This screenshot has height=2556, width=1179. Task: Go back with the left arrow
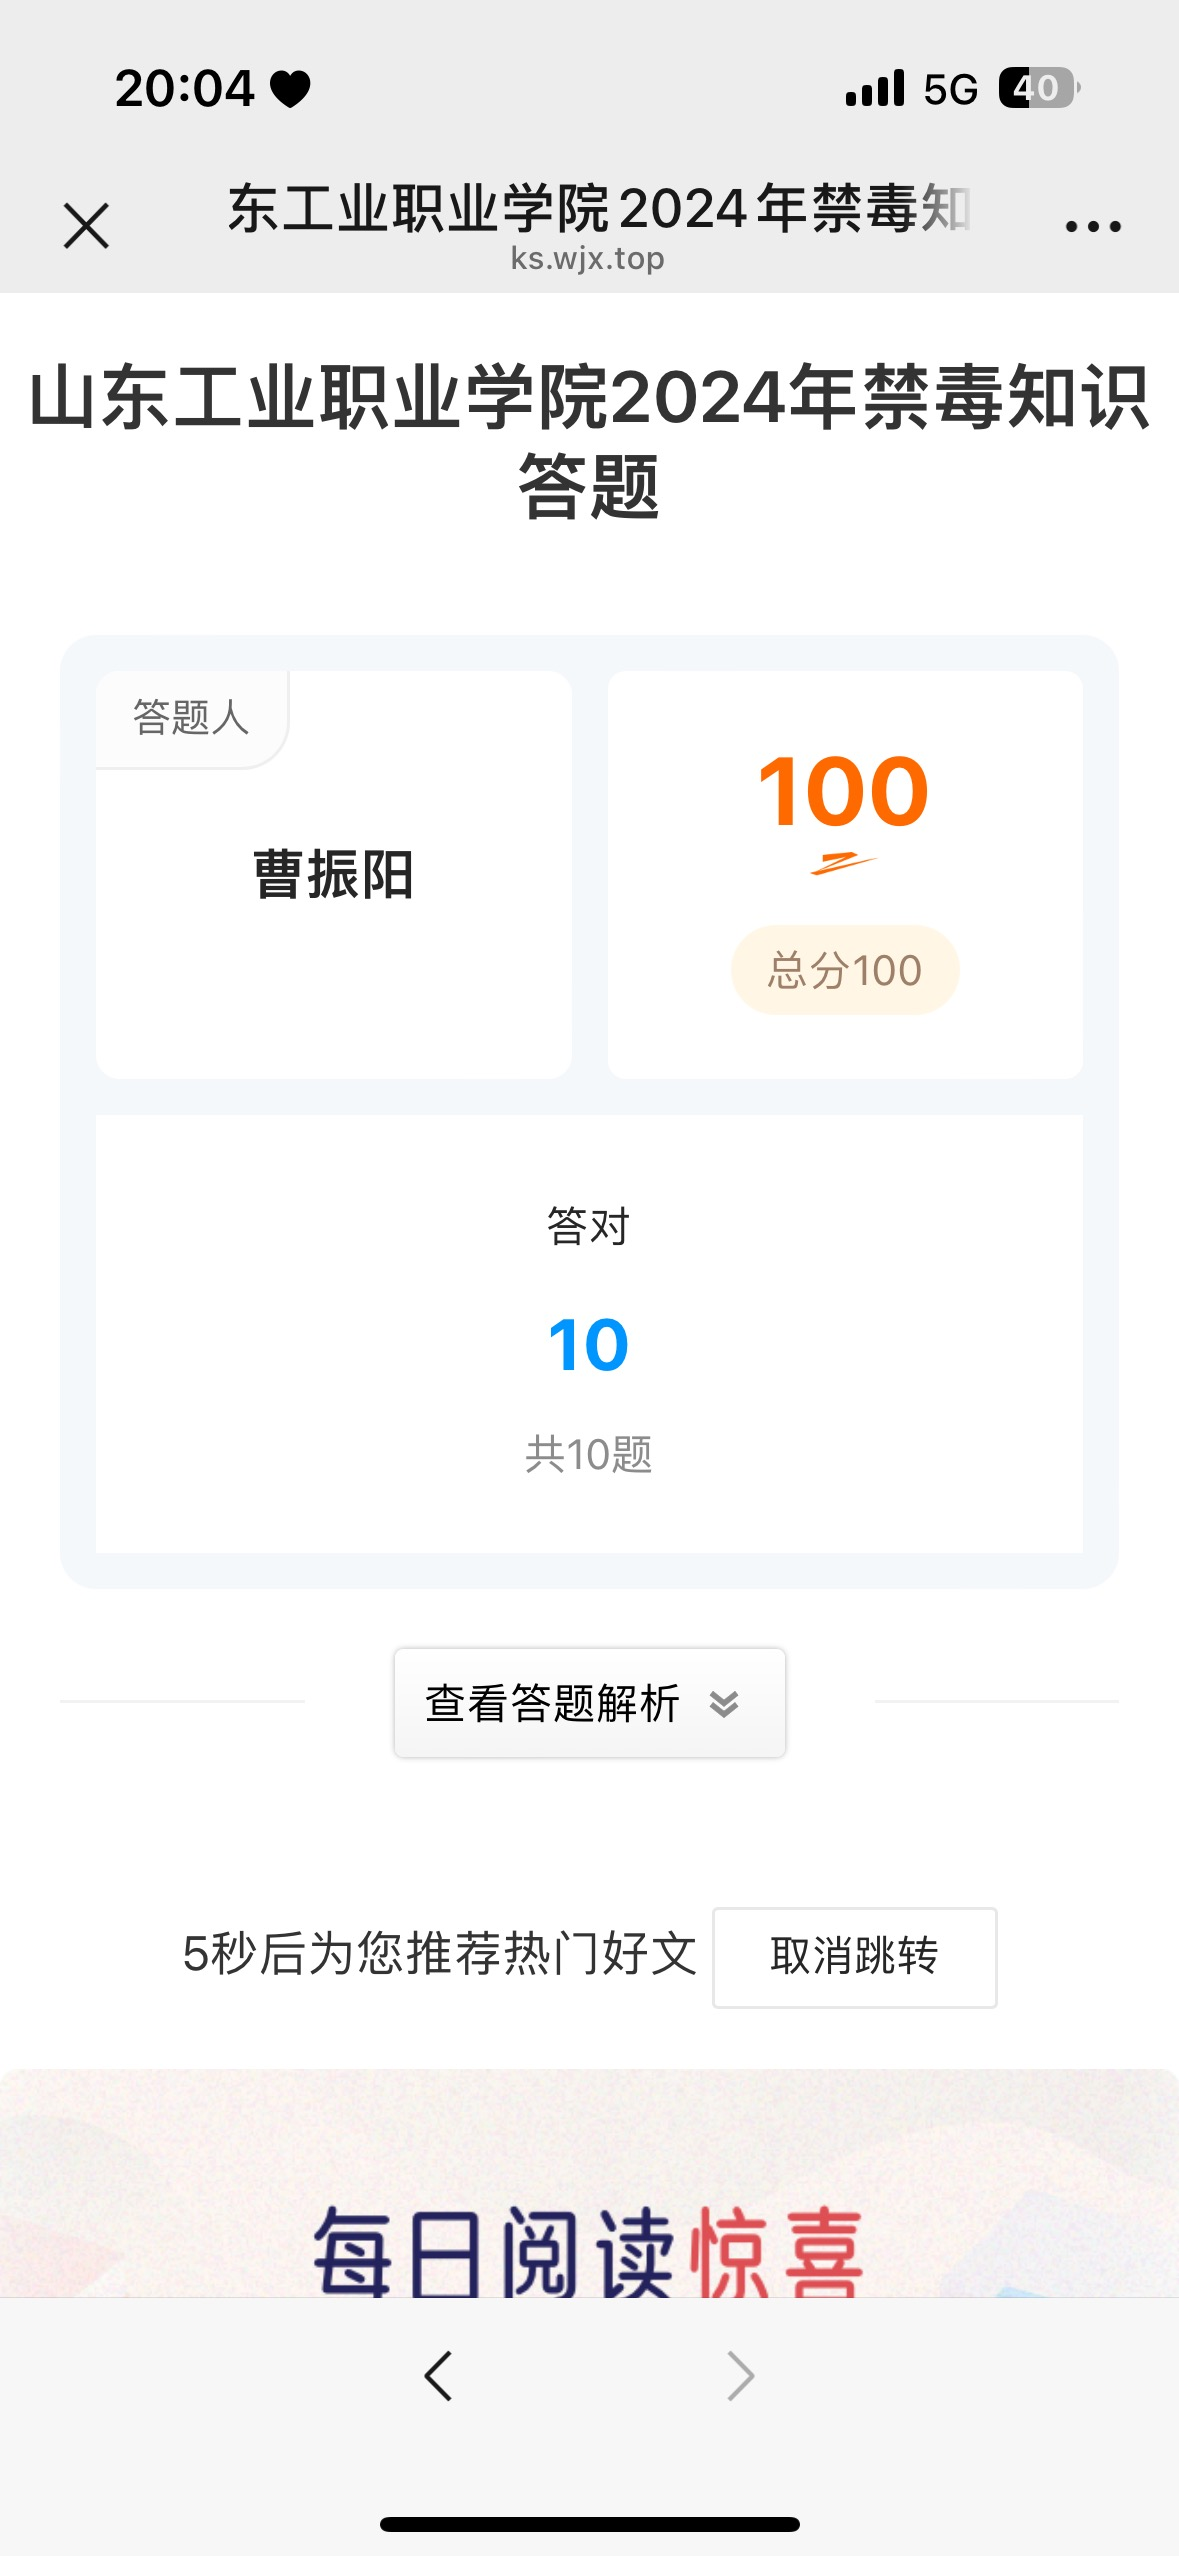[x=438, y=2376]
